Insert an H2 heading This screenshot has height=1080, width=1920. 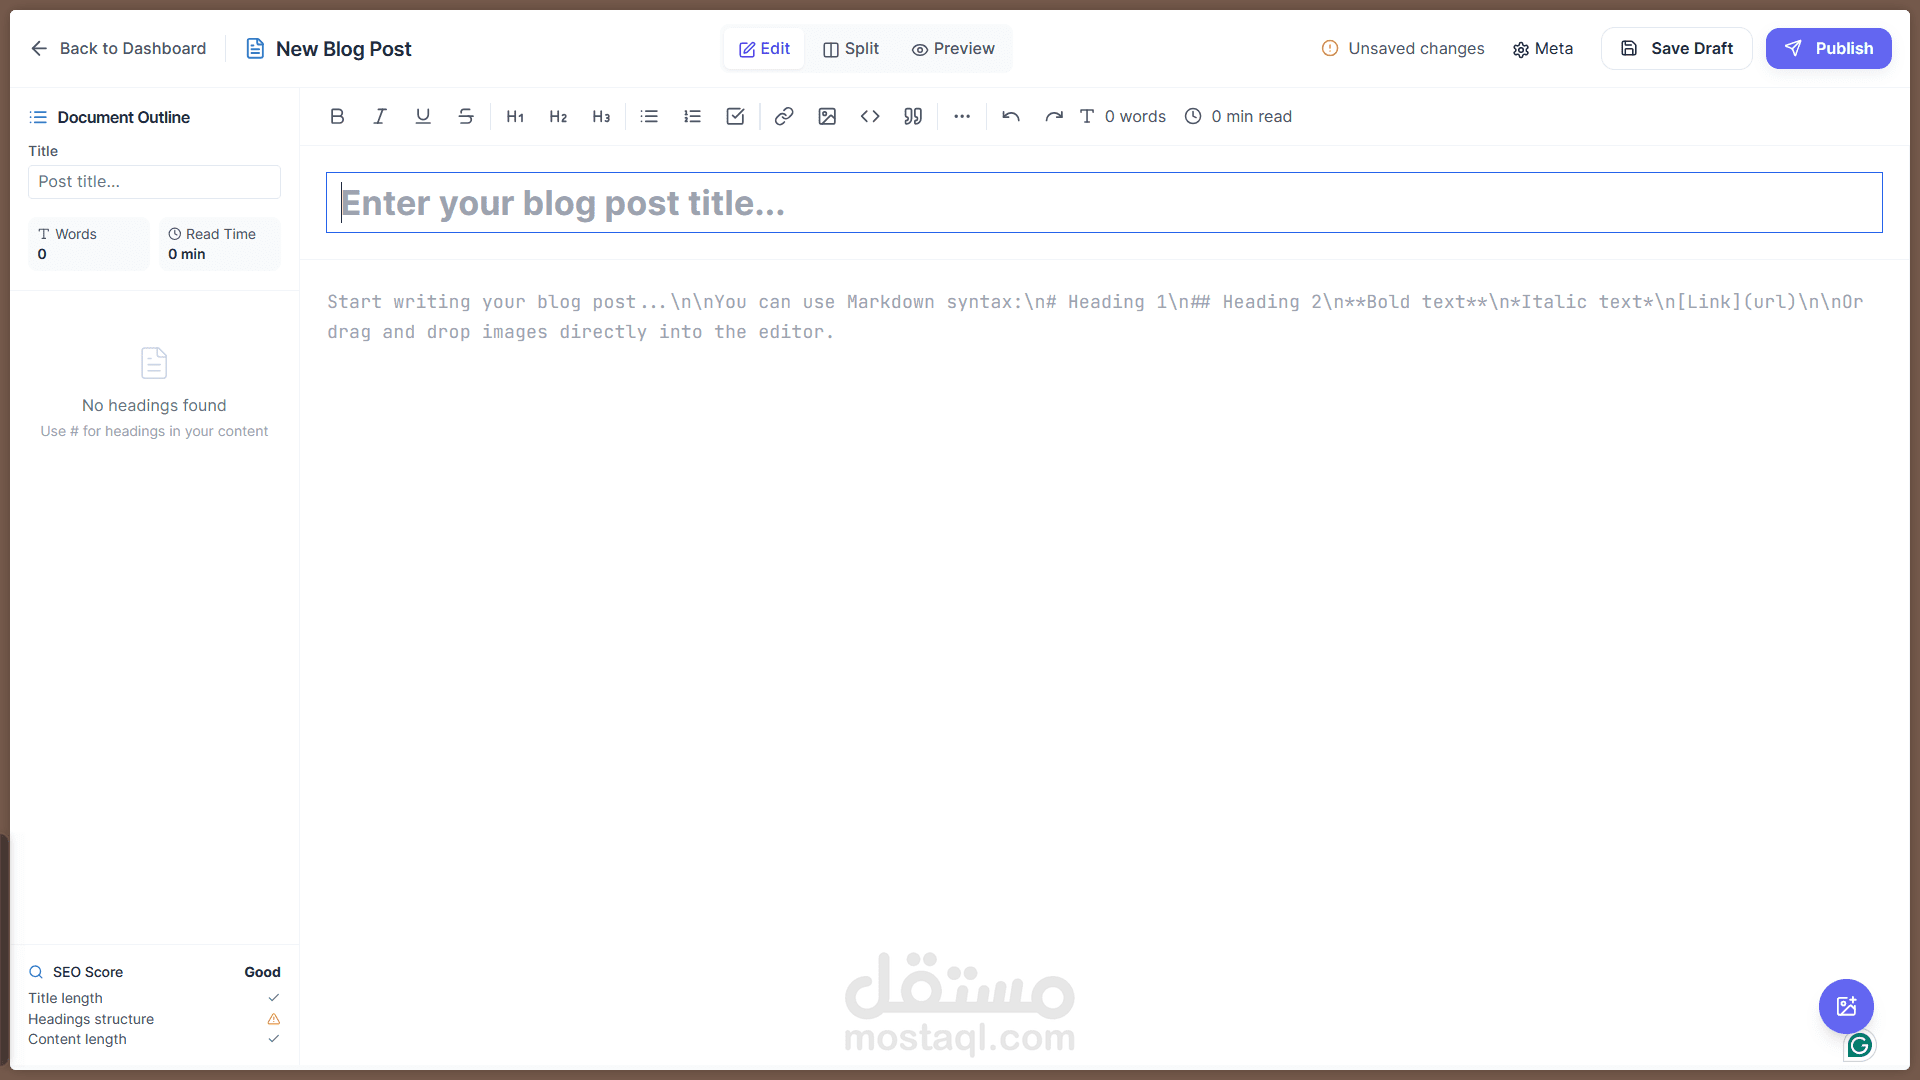pos(558,117)
